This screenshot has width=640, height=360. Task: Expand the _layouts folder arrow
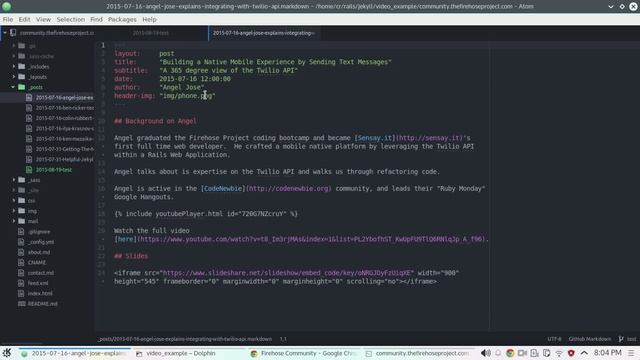pyautogui.click(x=14, y=76)
